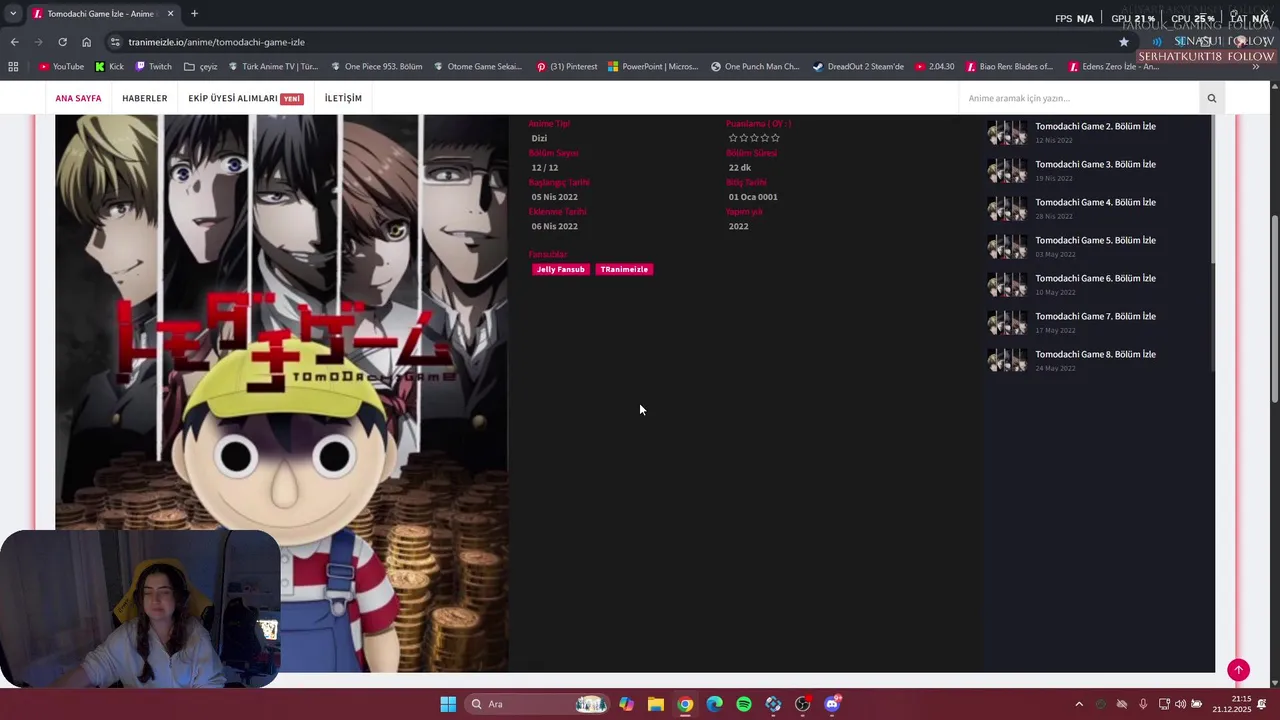
Task: Click episode 5 thumbnail image
Action: 1007,247
